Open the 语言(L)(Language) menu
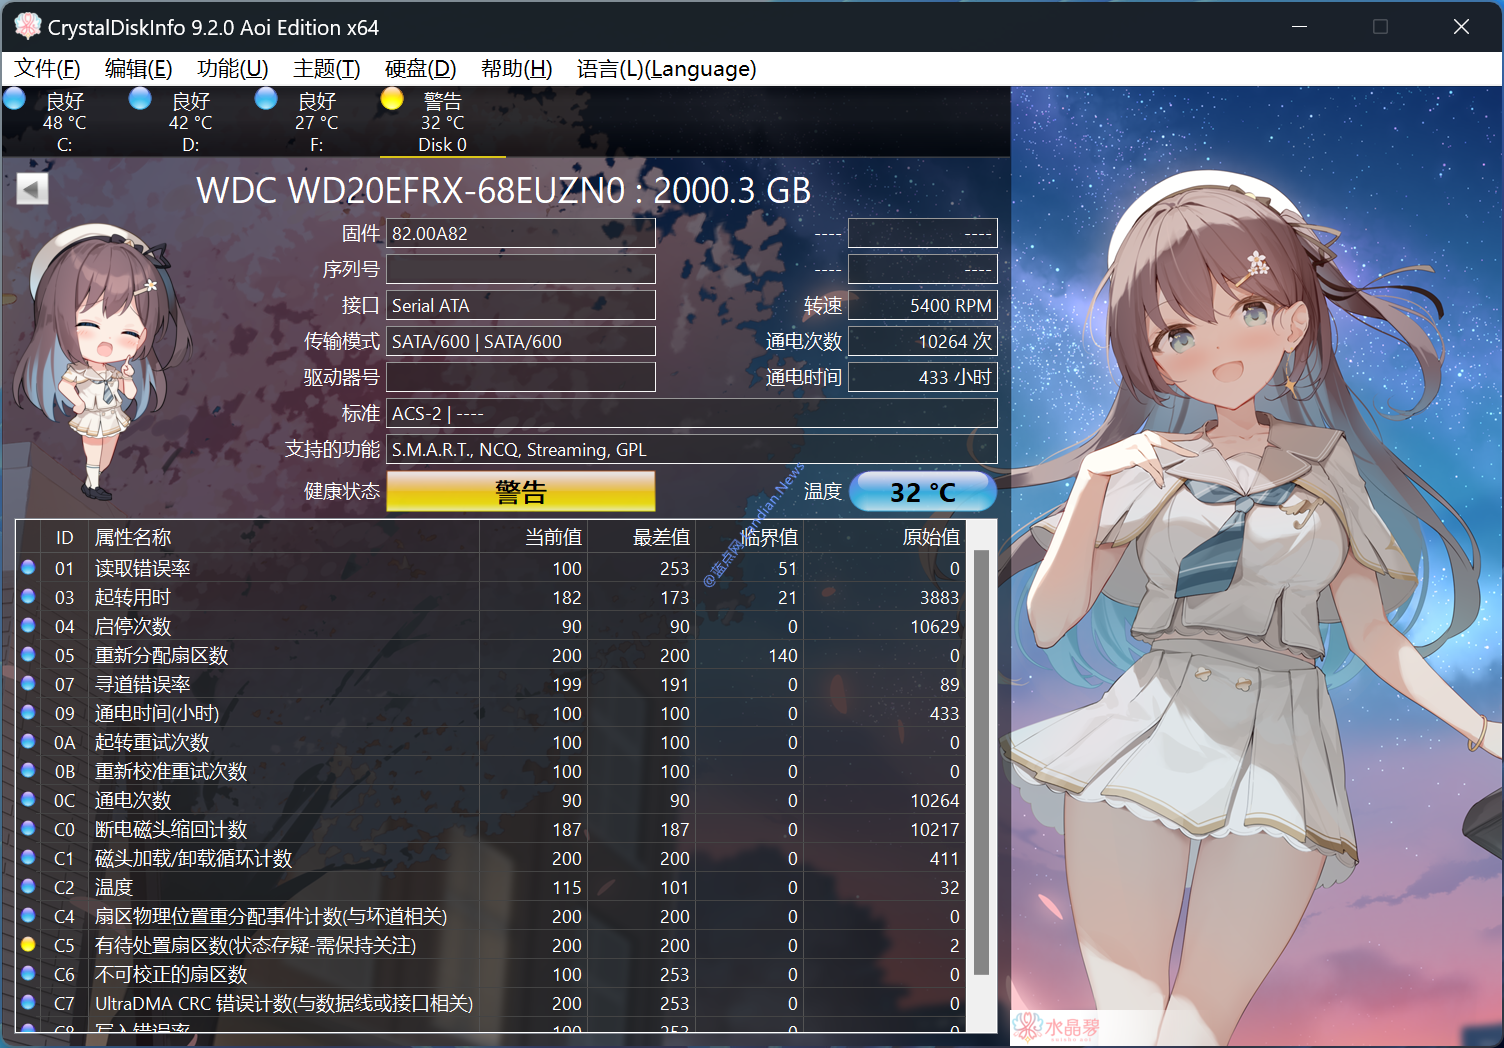Image resolution: width=1504 pixels, height=1048 pixels. [666, 69]
